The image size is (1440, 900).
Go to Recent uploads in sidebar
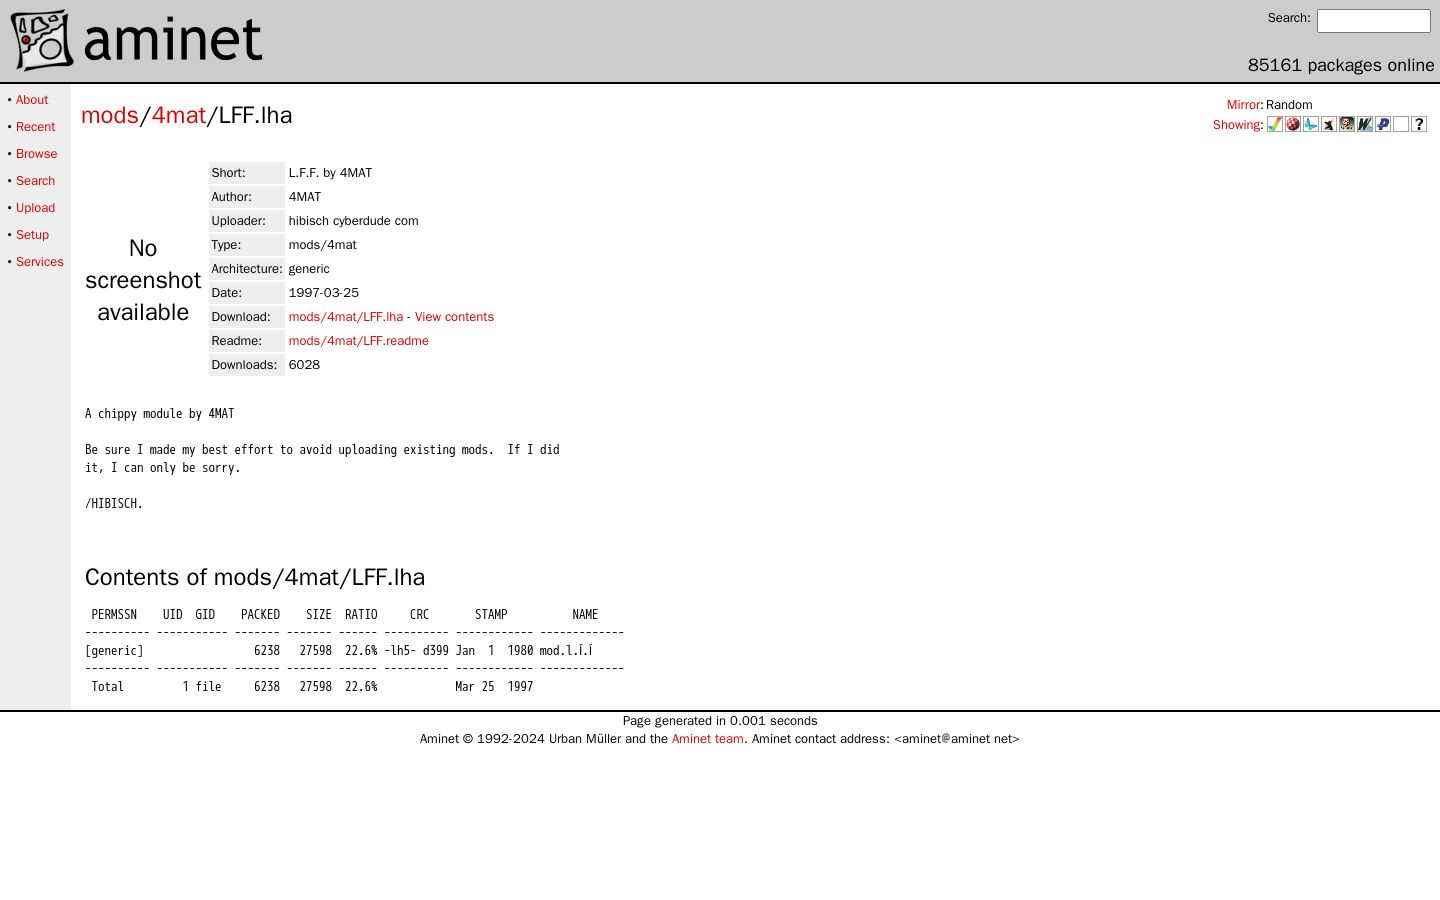pos(35,127)
